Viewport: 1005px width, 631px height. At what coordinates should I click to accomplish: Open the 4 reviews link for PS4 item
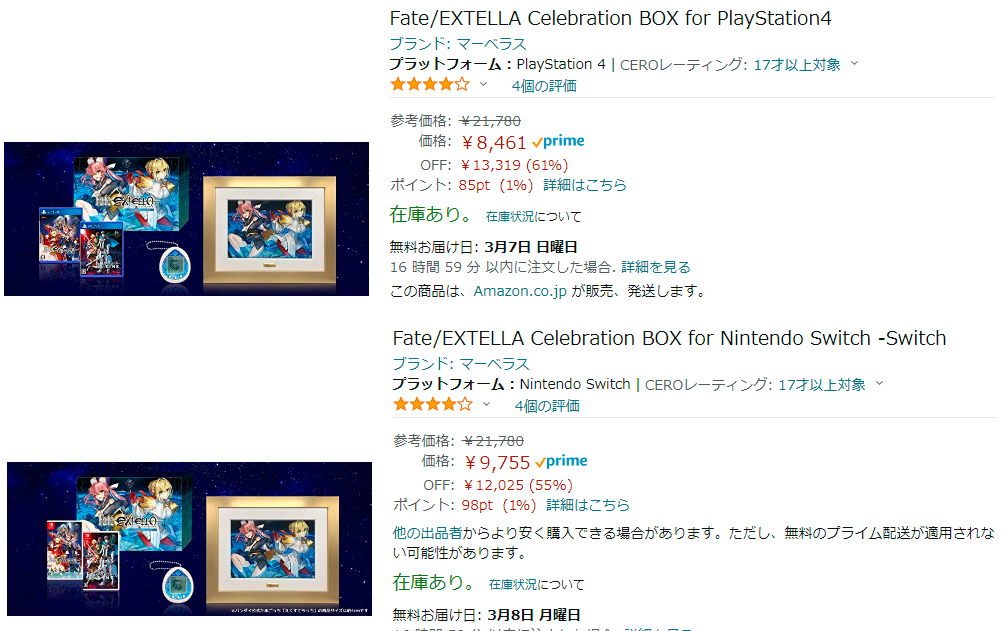click(x=544, y=86)
